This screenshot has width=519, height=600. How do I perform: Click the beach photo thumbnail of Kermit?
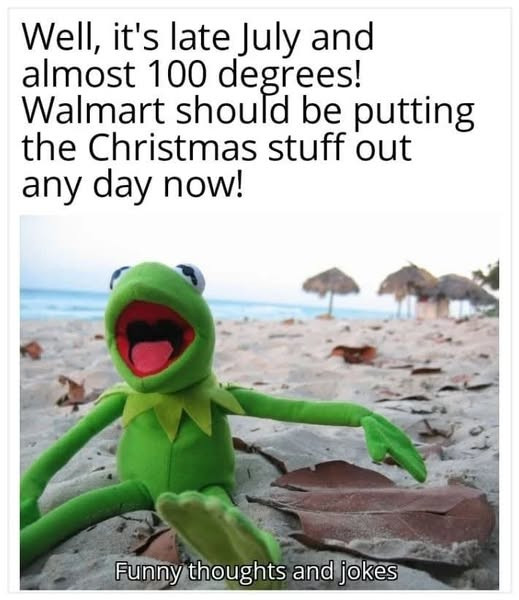pos(260,402)
